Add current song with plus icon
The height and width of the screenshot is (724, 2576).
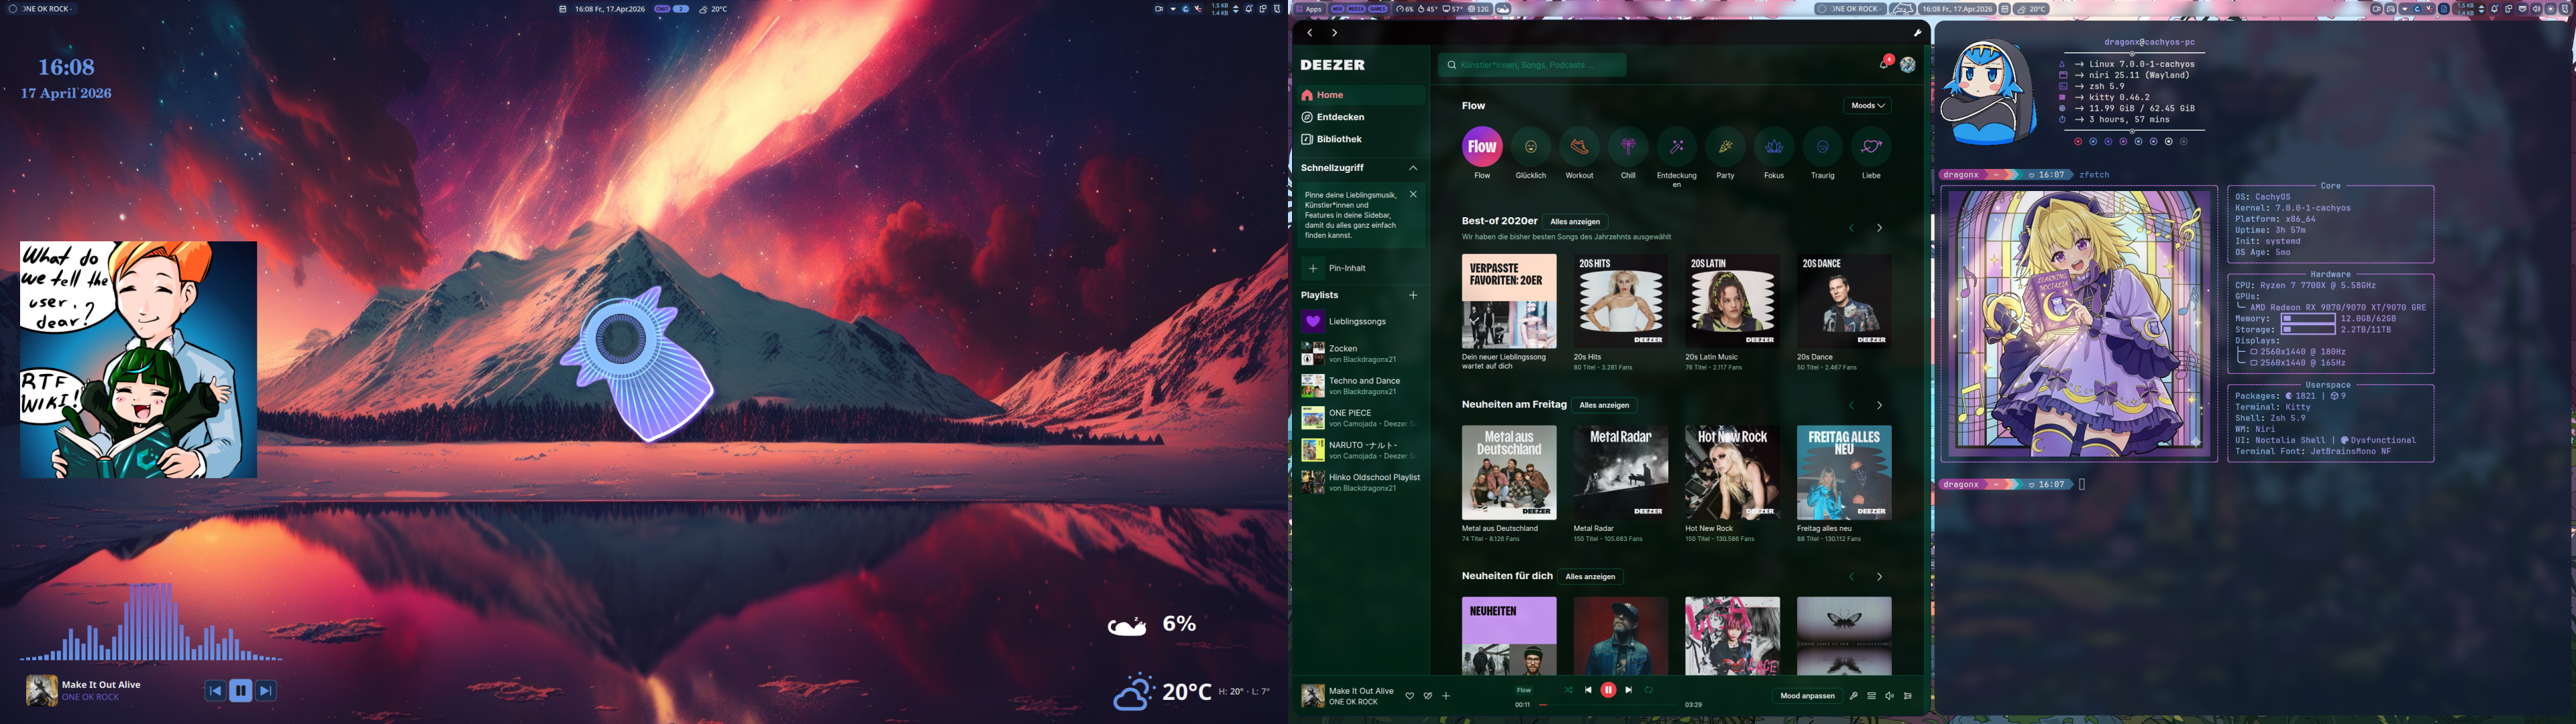tap(1445, 696)
